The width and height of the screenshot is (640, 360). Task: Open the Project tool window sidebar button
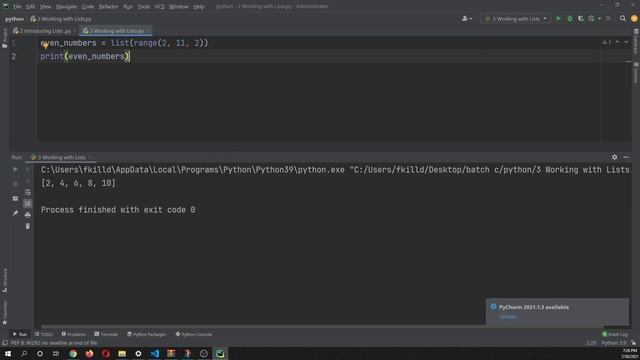(4, 38)
